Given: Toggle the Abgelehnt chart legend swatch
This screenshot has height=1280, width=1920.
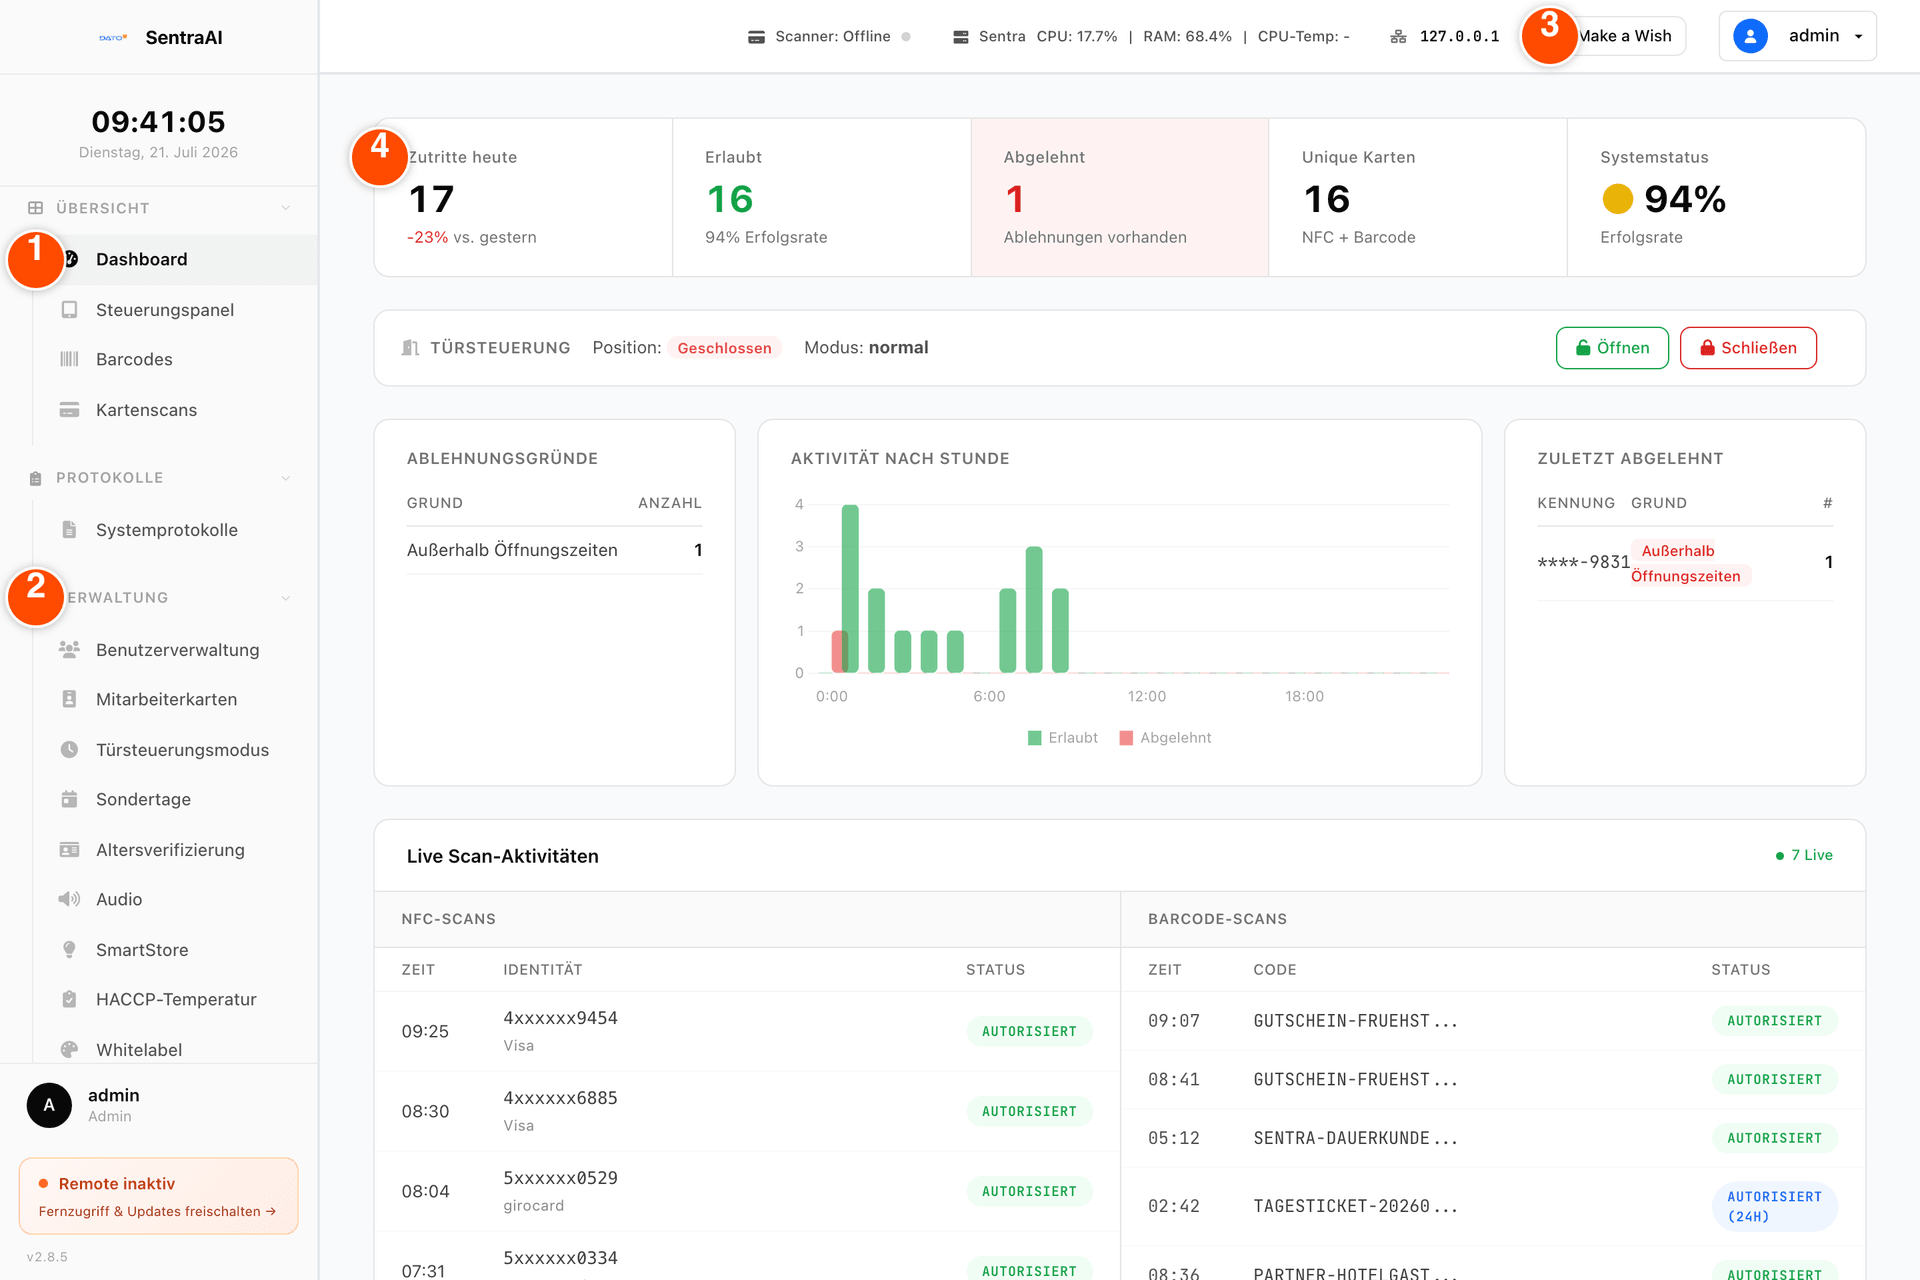Looking at the screenshot, I should pos(1126,738).
